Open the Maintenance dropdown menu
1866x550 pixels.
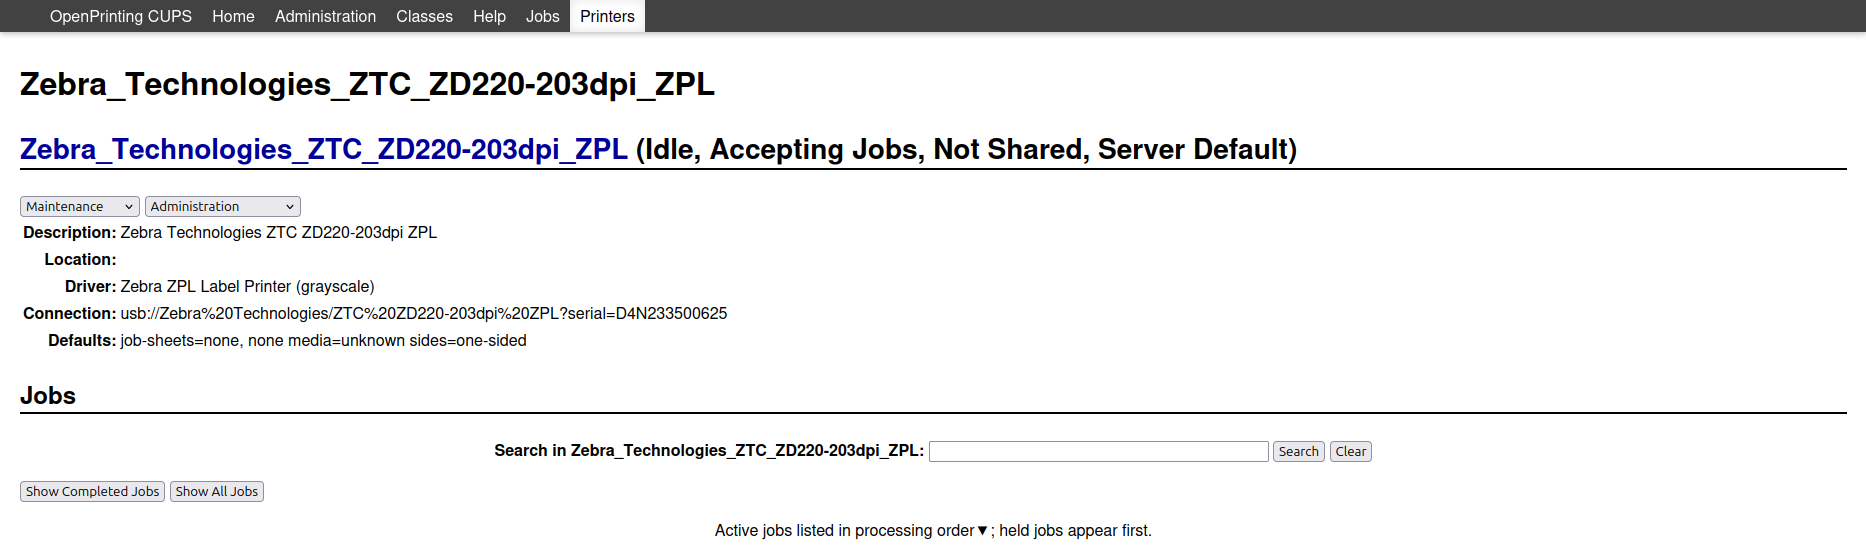[80, 207]
